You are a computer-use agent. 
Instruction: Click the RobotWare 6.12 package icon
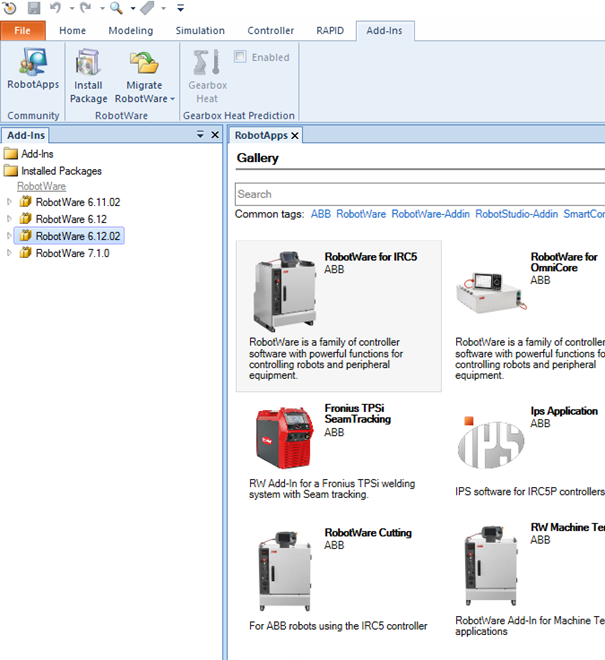coord(26,219)
